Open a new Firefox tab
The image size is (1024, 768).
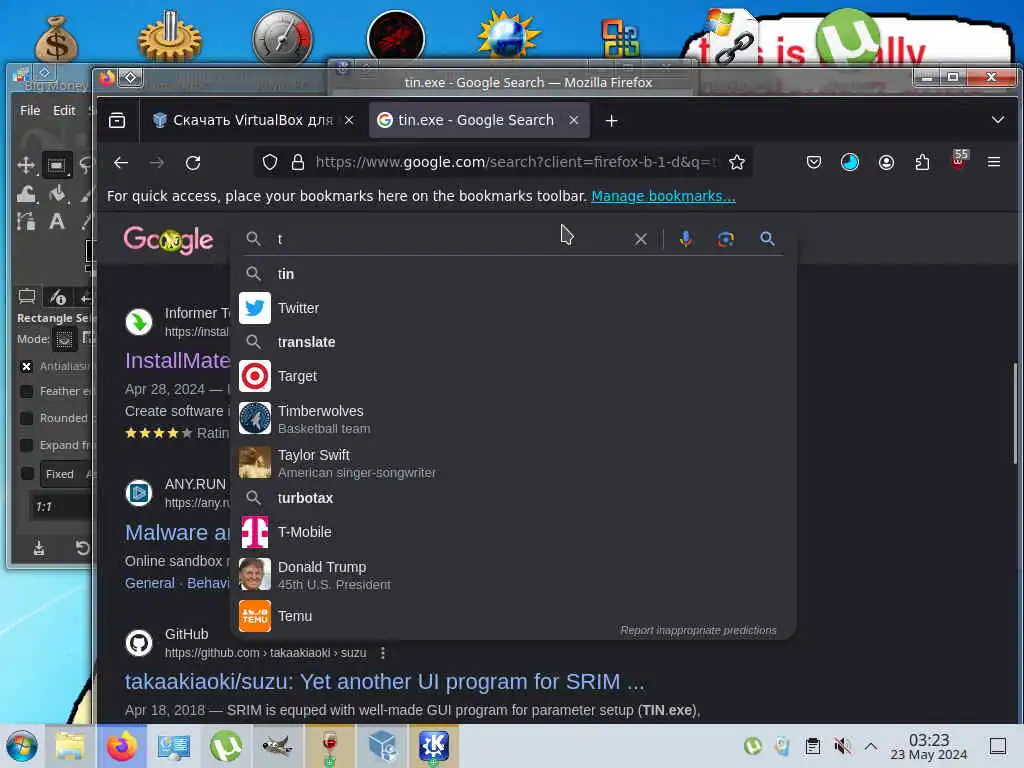point(611,121)
